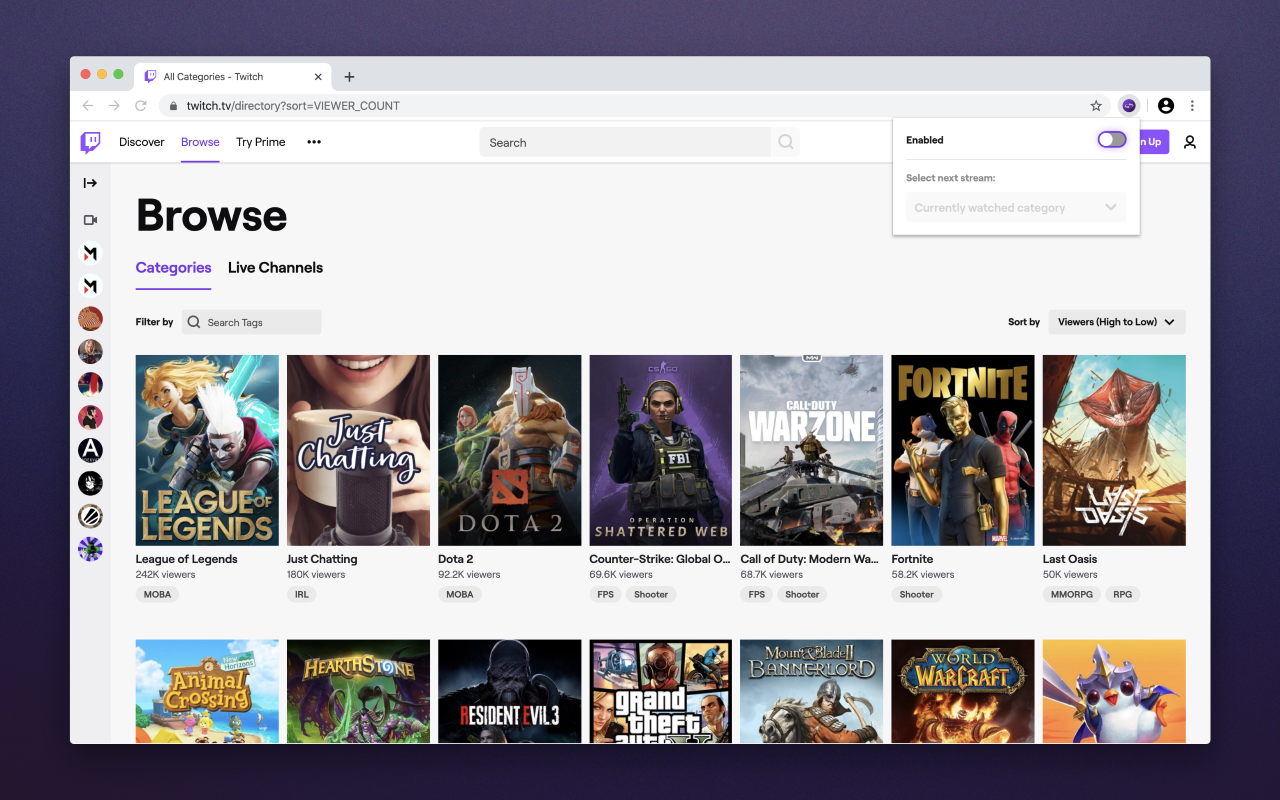Open the Grand Theft Auto cover thumbnail
The width and height of the screenshot is (1280, 800).
tap(660, 691)
